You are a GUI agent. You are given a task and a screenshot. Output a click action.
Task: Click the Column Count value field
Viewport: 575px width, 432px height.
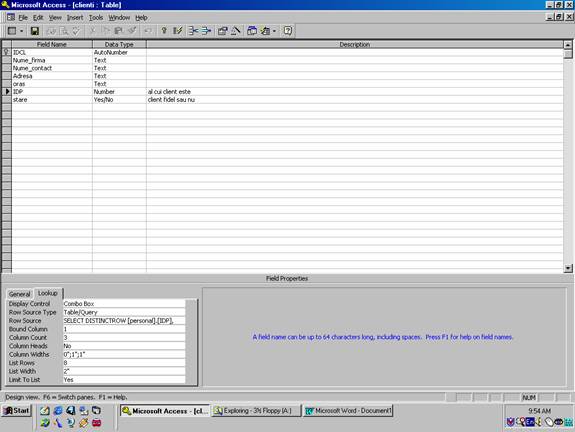pyautogui.click(x=124, y=338)
